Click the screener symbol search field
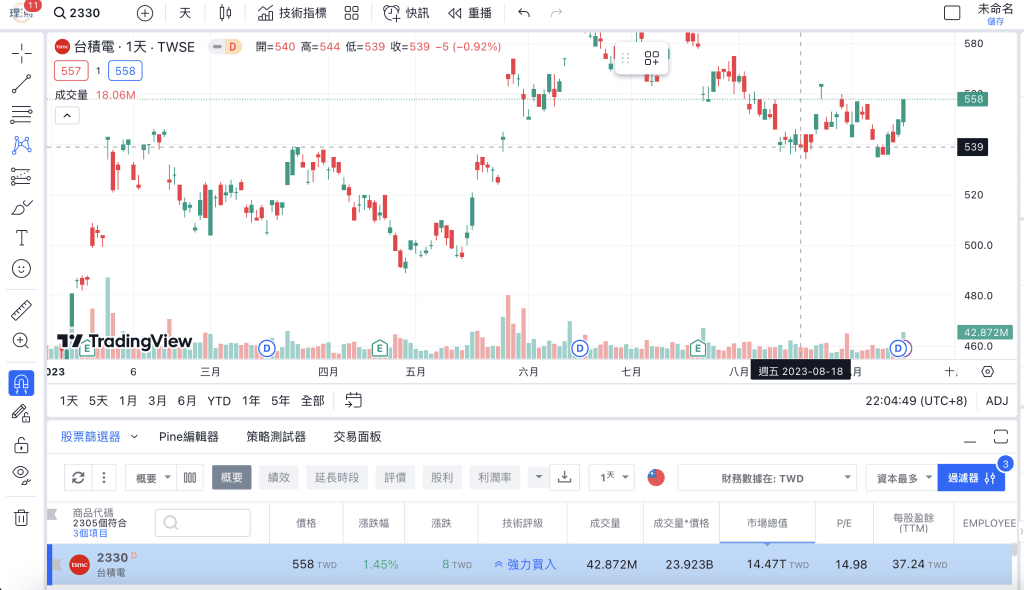The width and height of the screenshot is (1024, 590). [x=202, y=523]
